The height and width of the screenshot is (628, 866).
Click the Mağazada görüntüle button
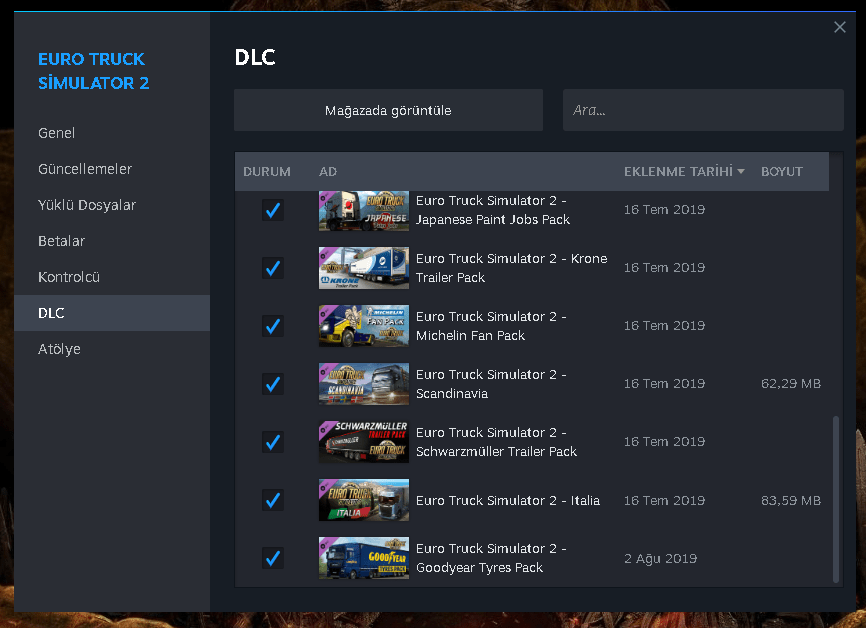click(x=388, y=110)
